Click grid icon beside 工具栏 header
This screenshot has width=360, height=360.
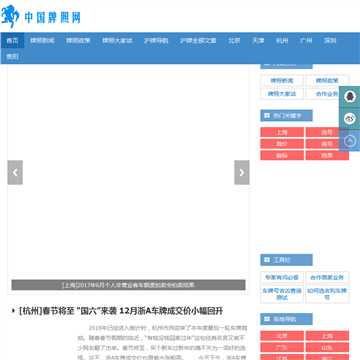coord(267,260)
